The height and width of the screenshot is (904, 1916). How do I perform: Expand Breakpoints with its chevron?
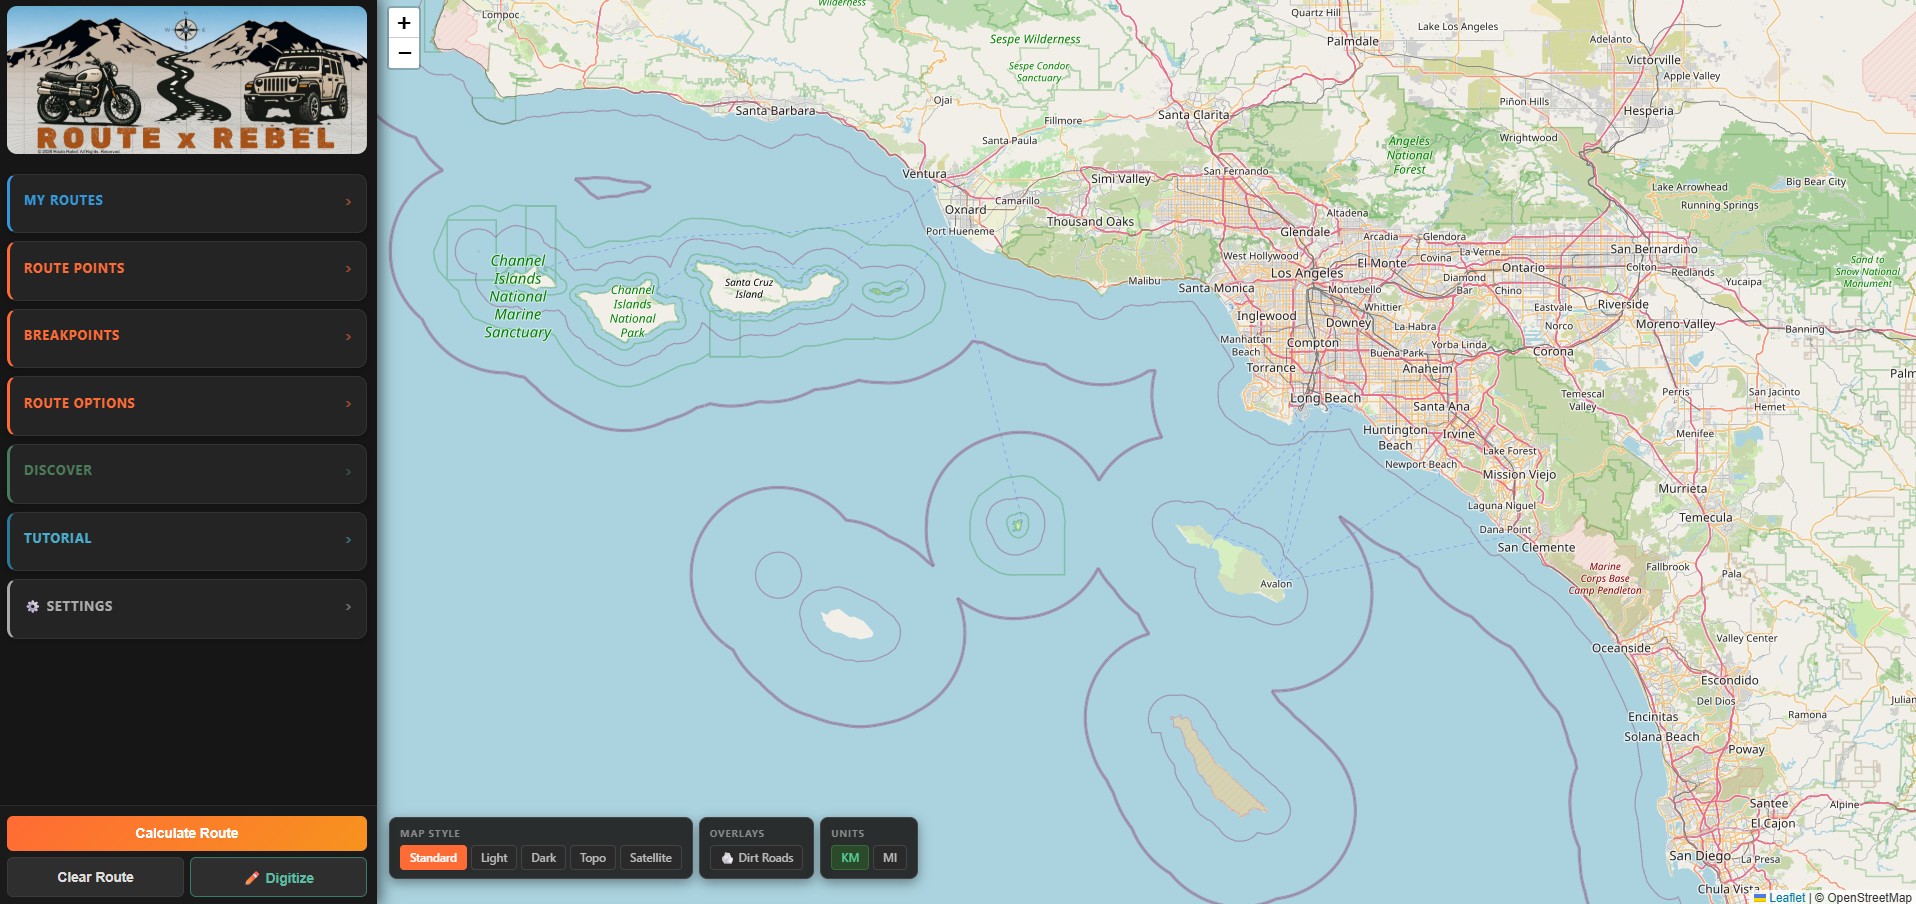[348, 337]
